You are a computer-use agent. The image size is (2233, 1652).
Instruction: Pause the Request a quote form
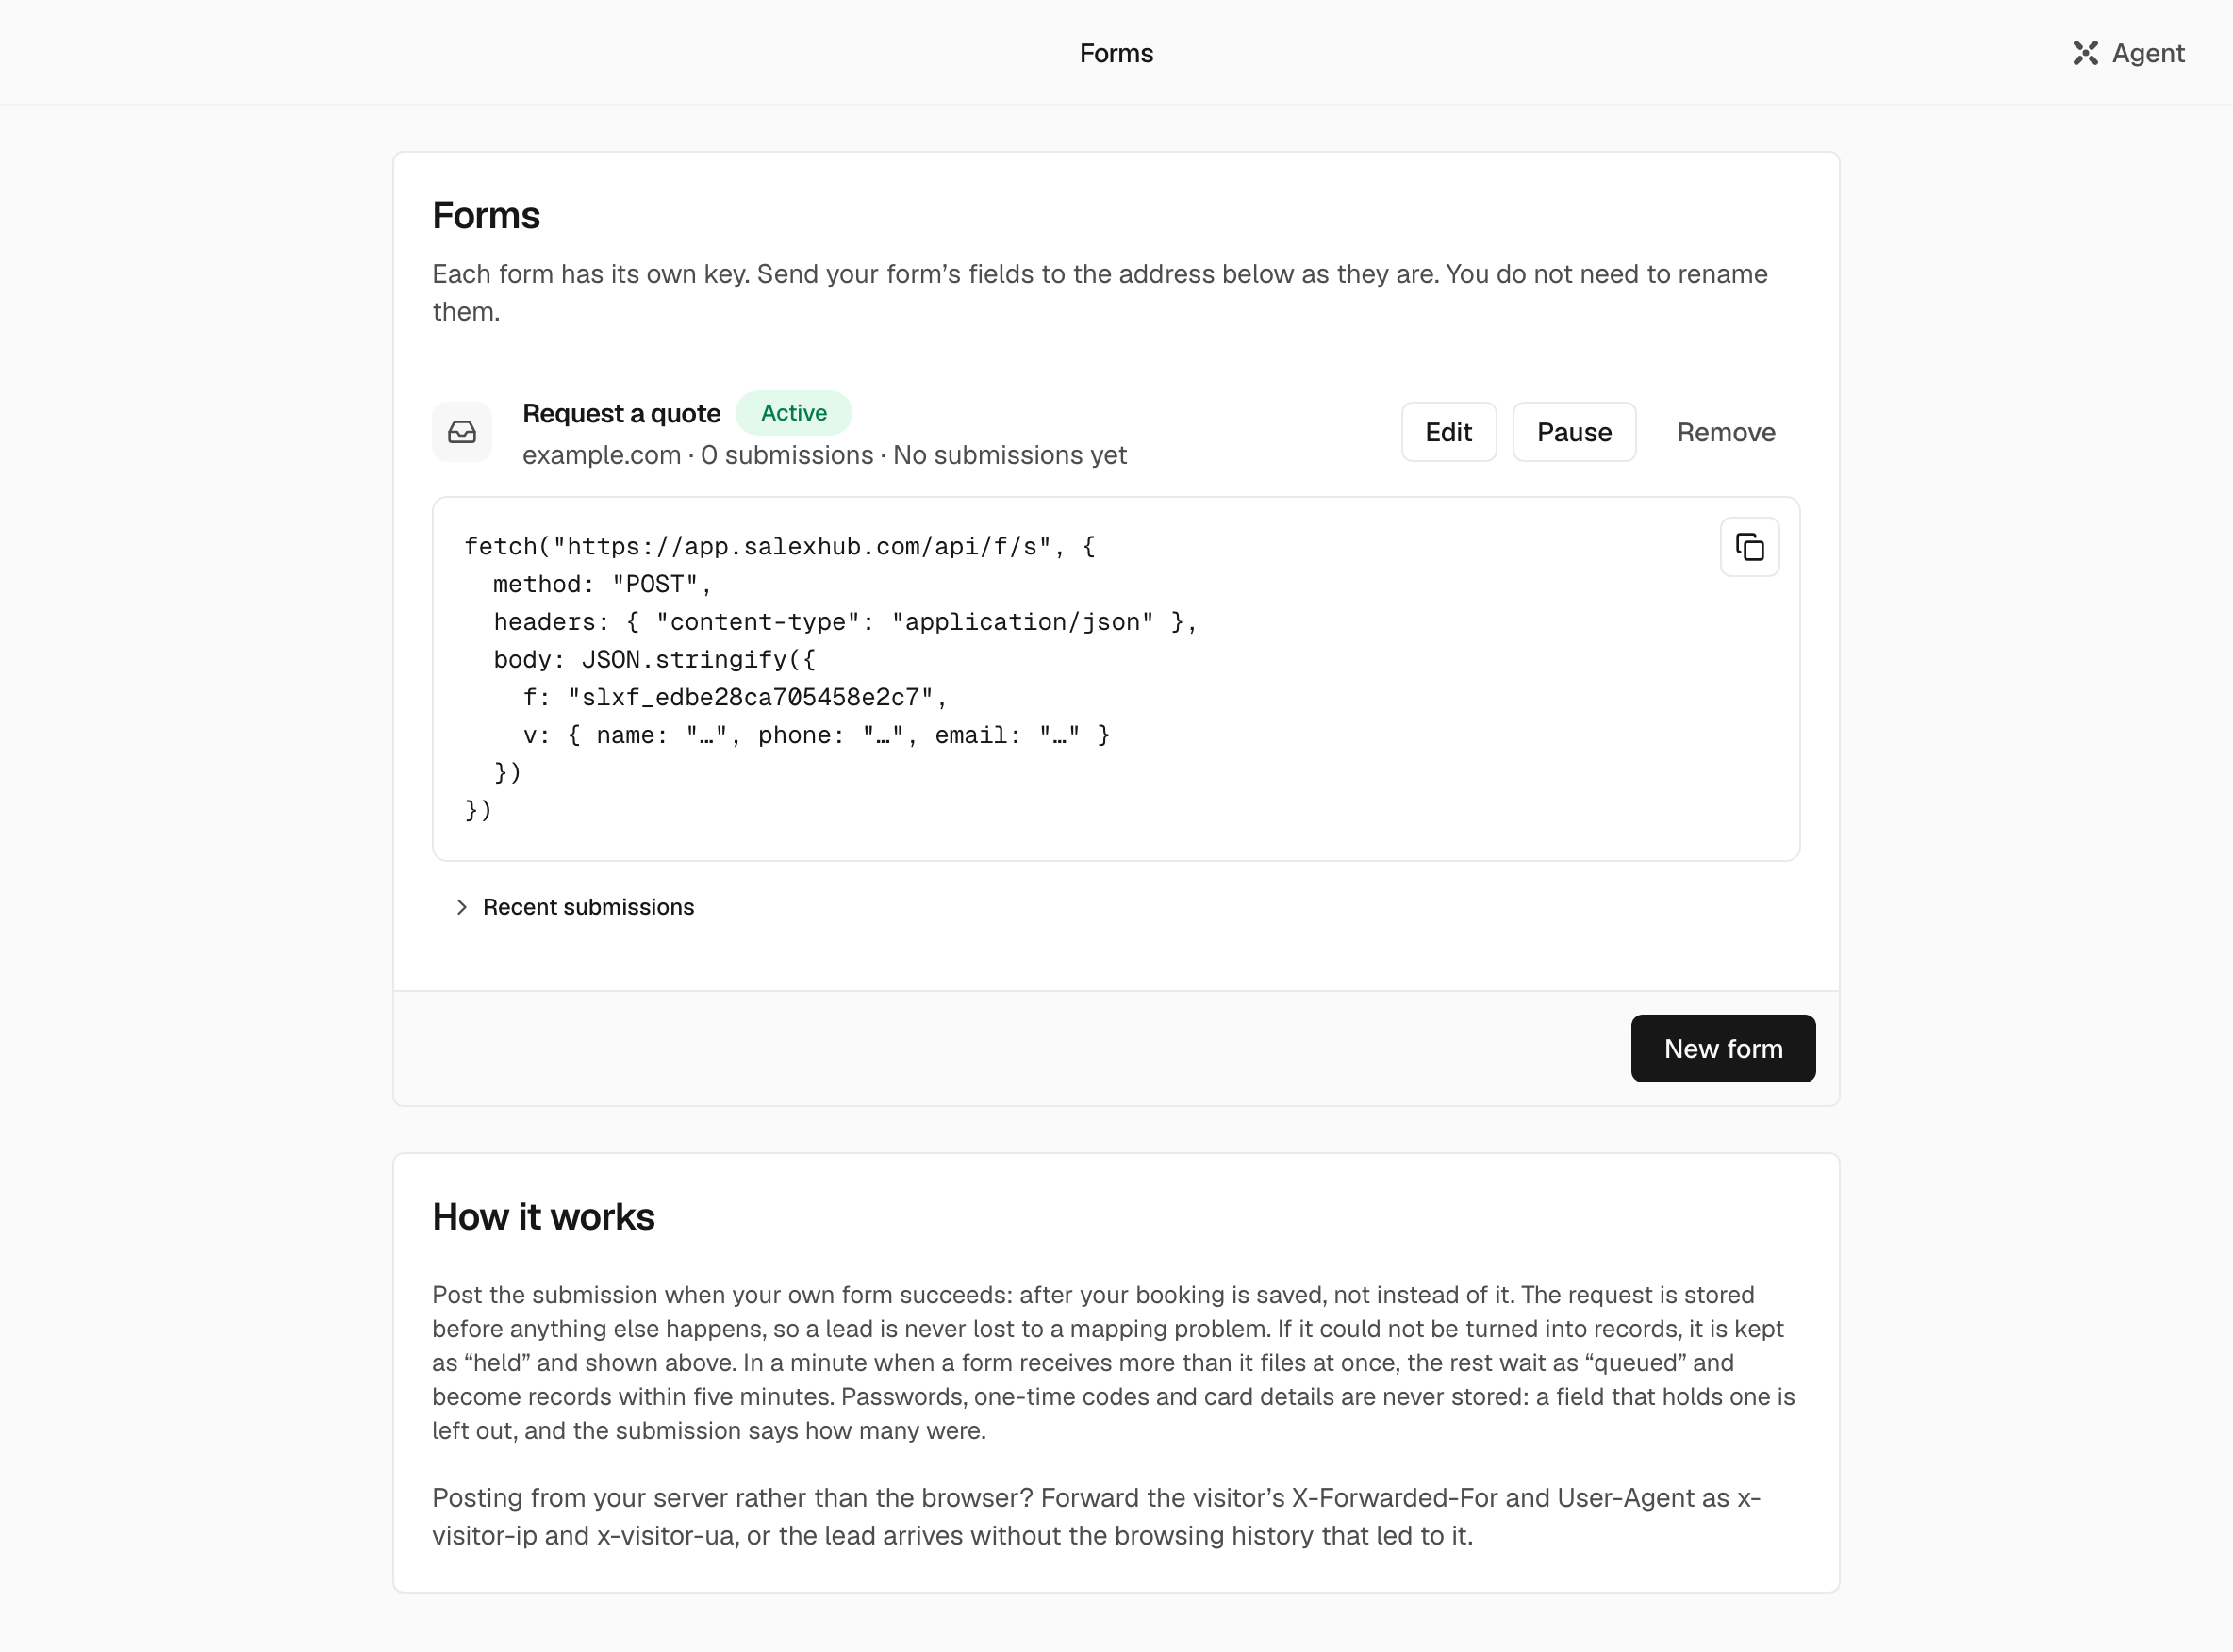click(x=1574, y=432)
